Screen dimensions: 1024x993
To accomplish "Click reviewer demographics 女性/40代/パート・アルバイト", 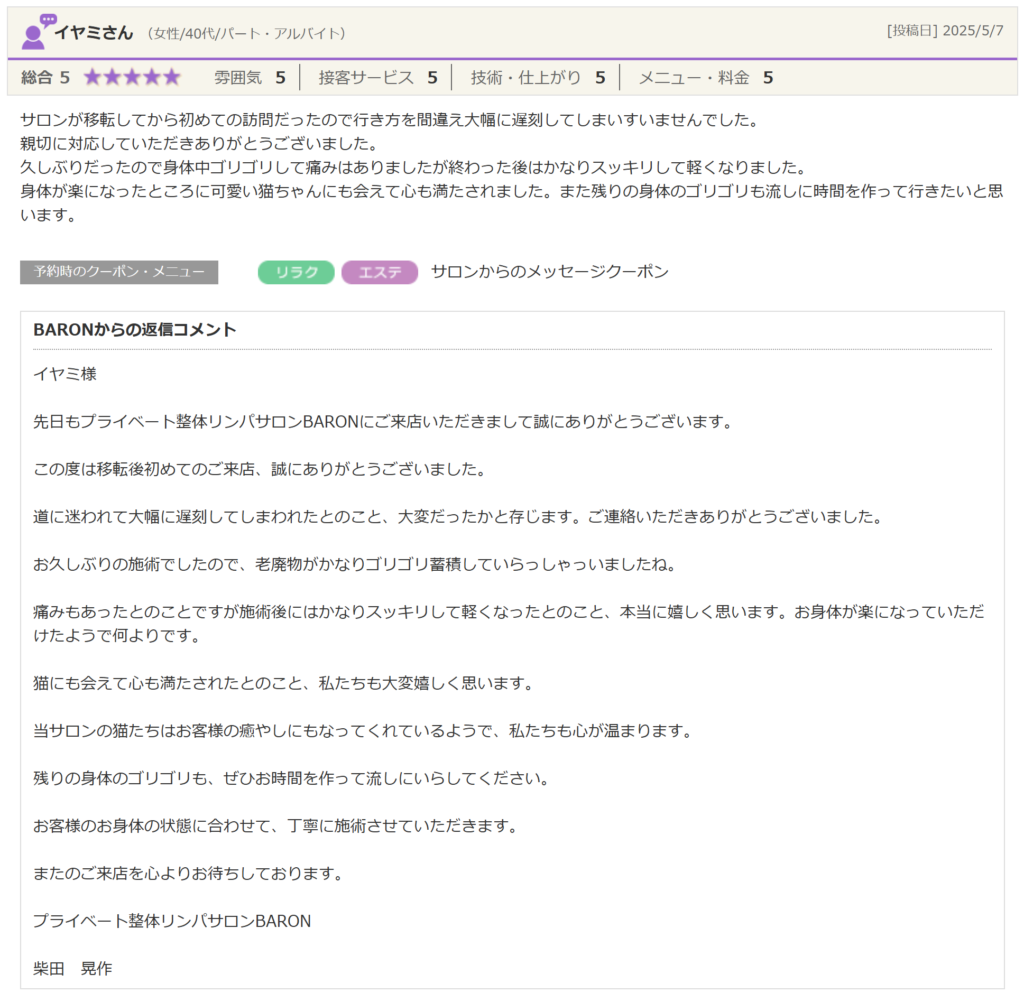I will pyautogui.click(x=246, y=33).
